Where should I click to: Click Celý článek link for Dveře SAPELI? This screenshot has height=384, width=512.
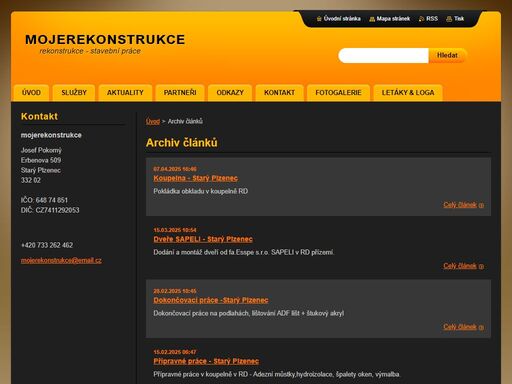[460, 266]
